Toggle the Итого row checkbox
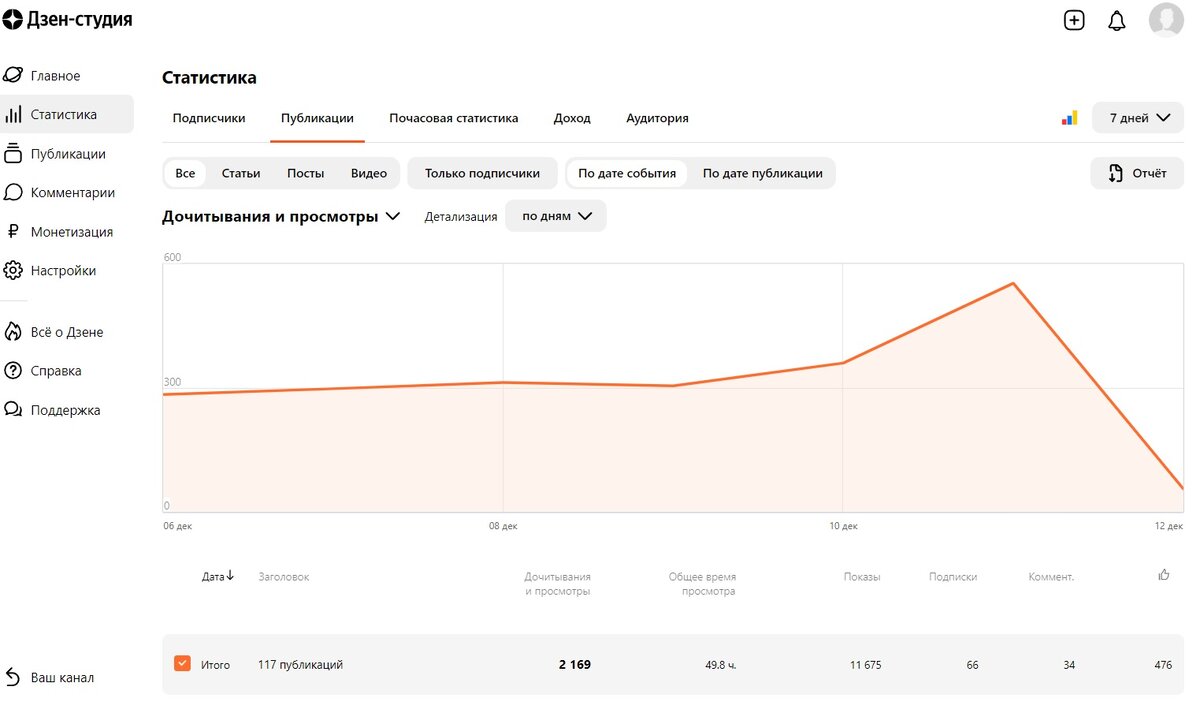1200x709 pixels. (182, 664)
